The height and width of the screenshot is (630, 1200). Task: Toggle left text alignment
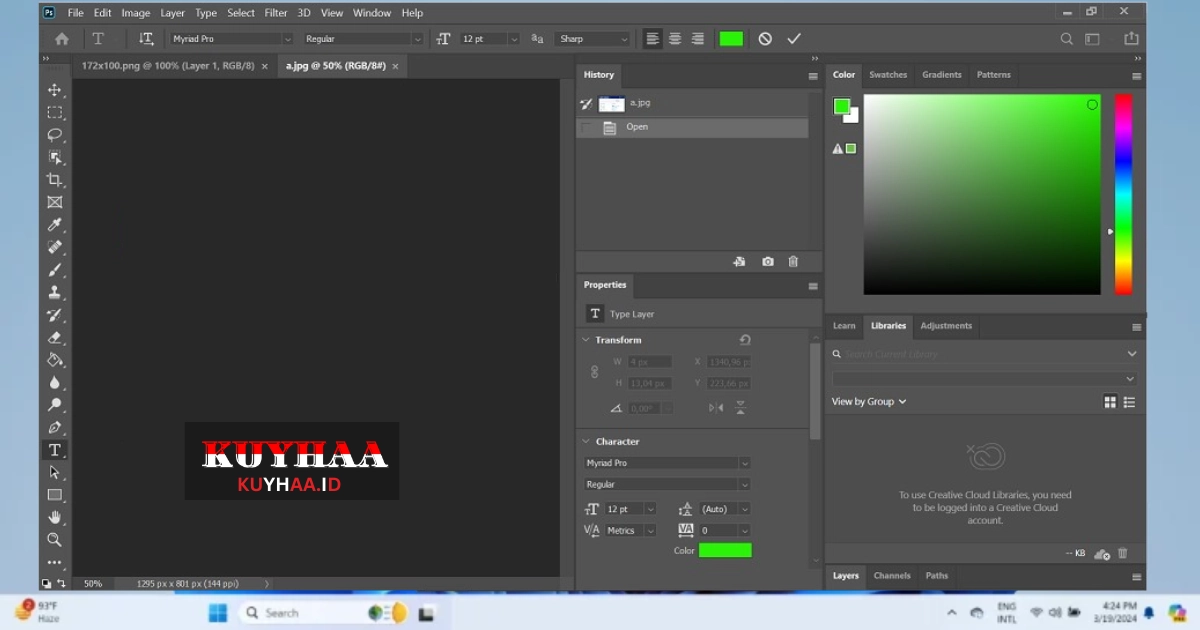pos(652,38)
